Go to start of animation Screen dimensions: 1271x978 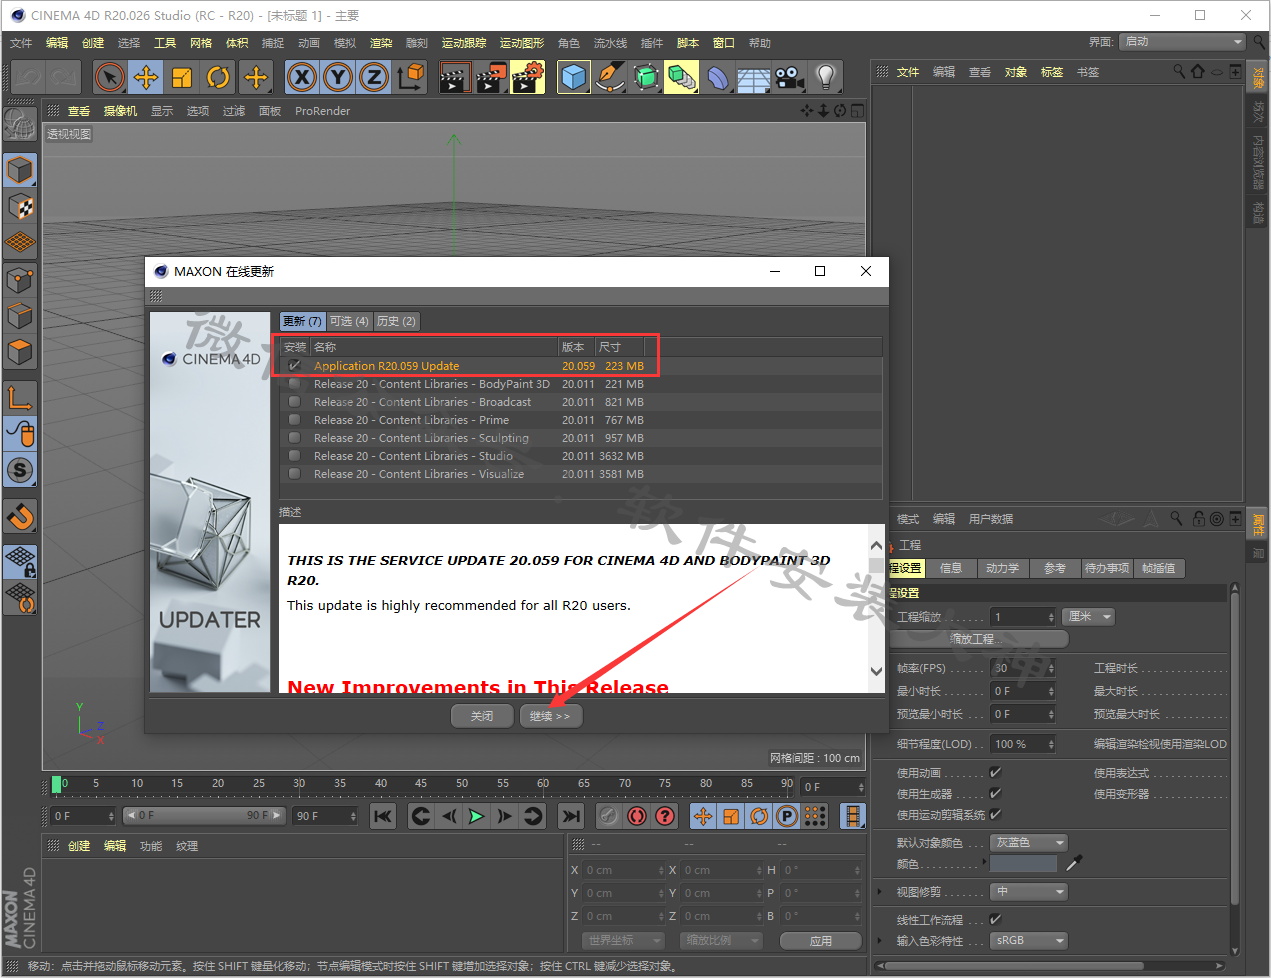tap(383, 816)
